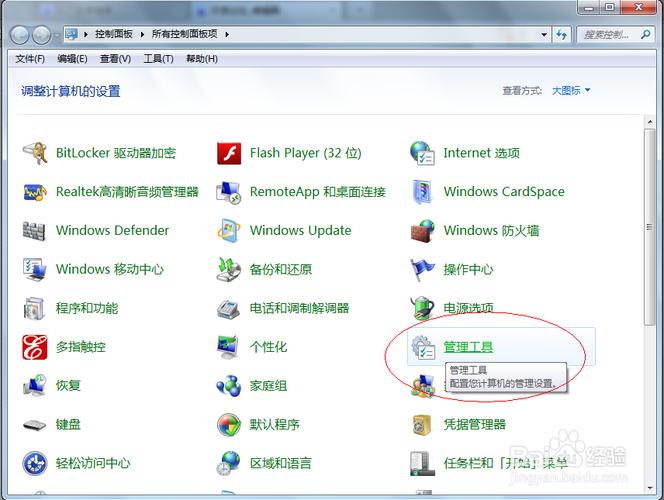Go back with the back arrow button

point(19,35)
